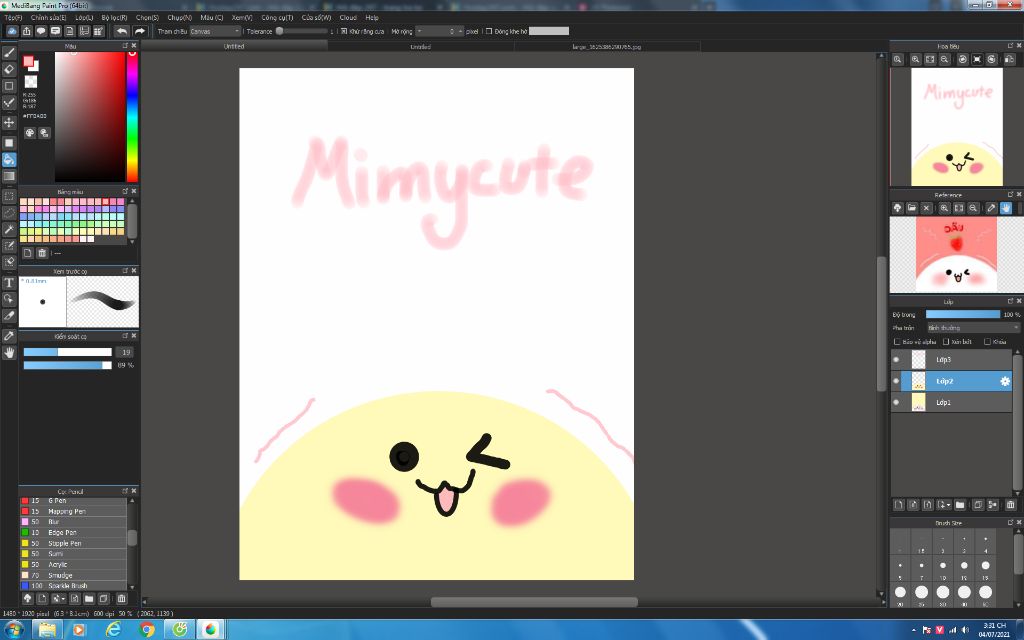This screenshot has height=640, width=1024.
Task: Open Windows Start button
Action: tap(14, 630)
